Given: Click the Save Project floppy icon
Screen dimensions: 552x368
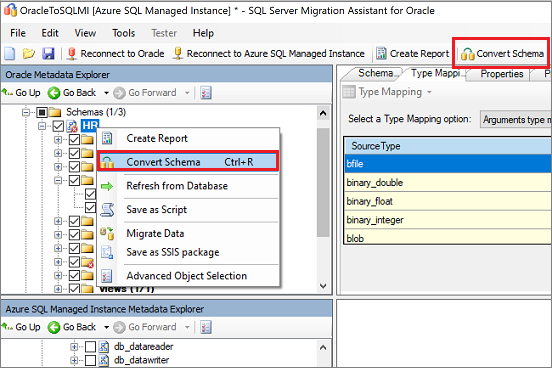Looking at the screenshot, I should point(48,54).
